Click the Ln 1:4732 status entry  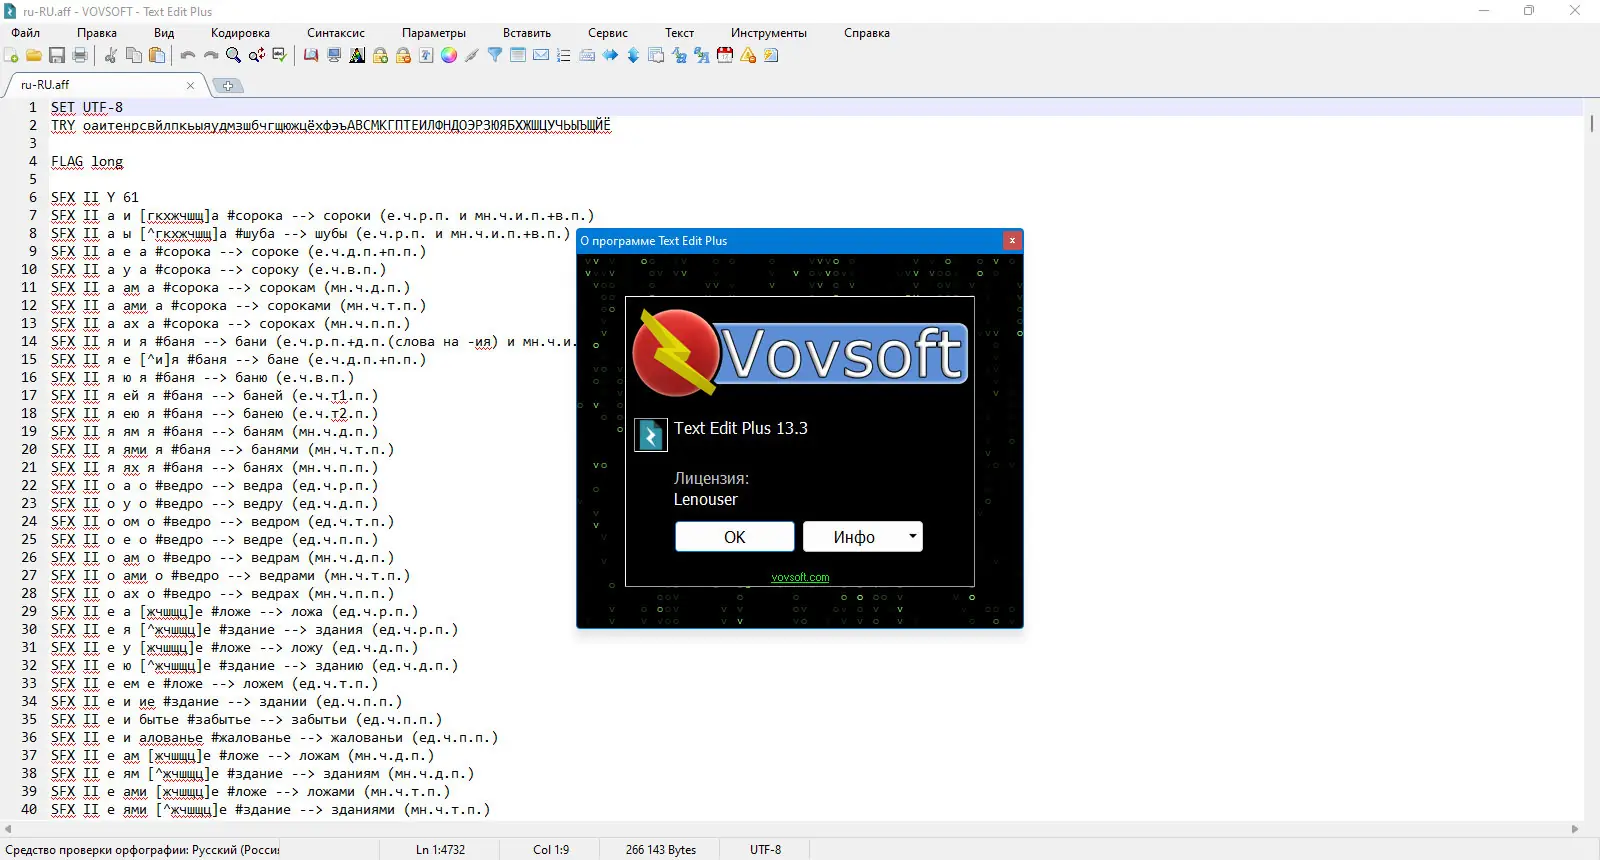pyautogui.click(x=440, y=850)
